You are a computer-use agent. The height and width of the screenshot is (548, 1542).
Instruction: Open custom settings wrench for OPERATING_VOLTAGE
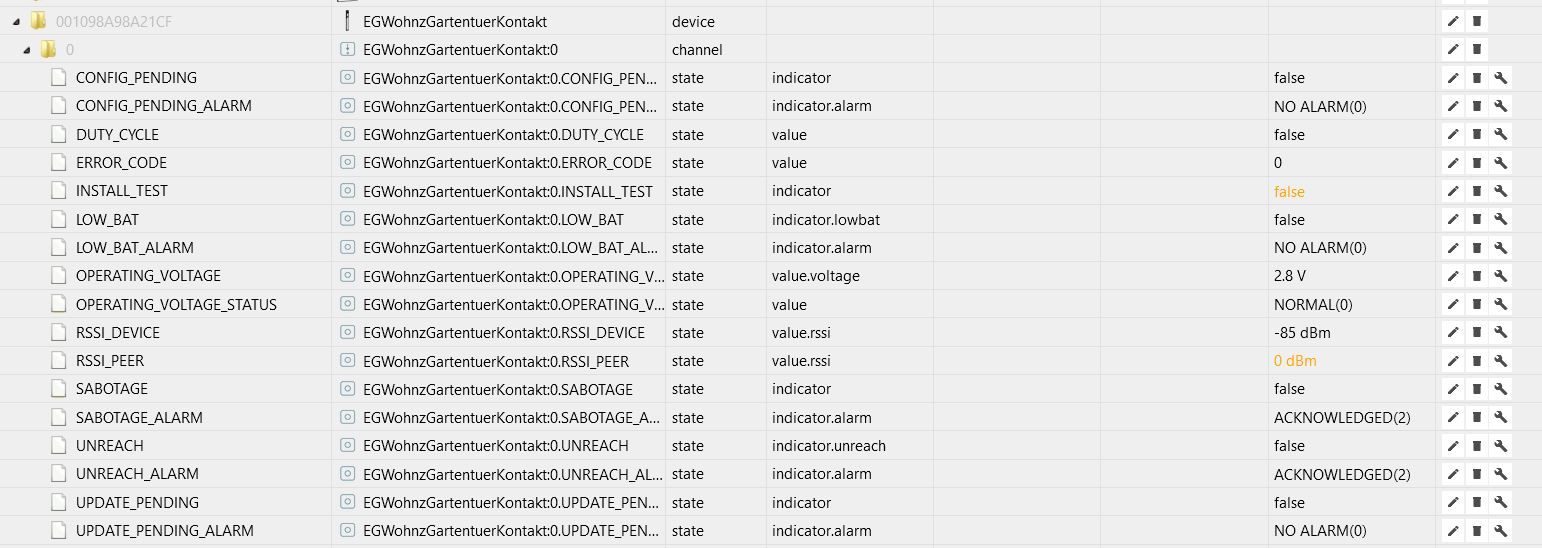point(1500,276)
